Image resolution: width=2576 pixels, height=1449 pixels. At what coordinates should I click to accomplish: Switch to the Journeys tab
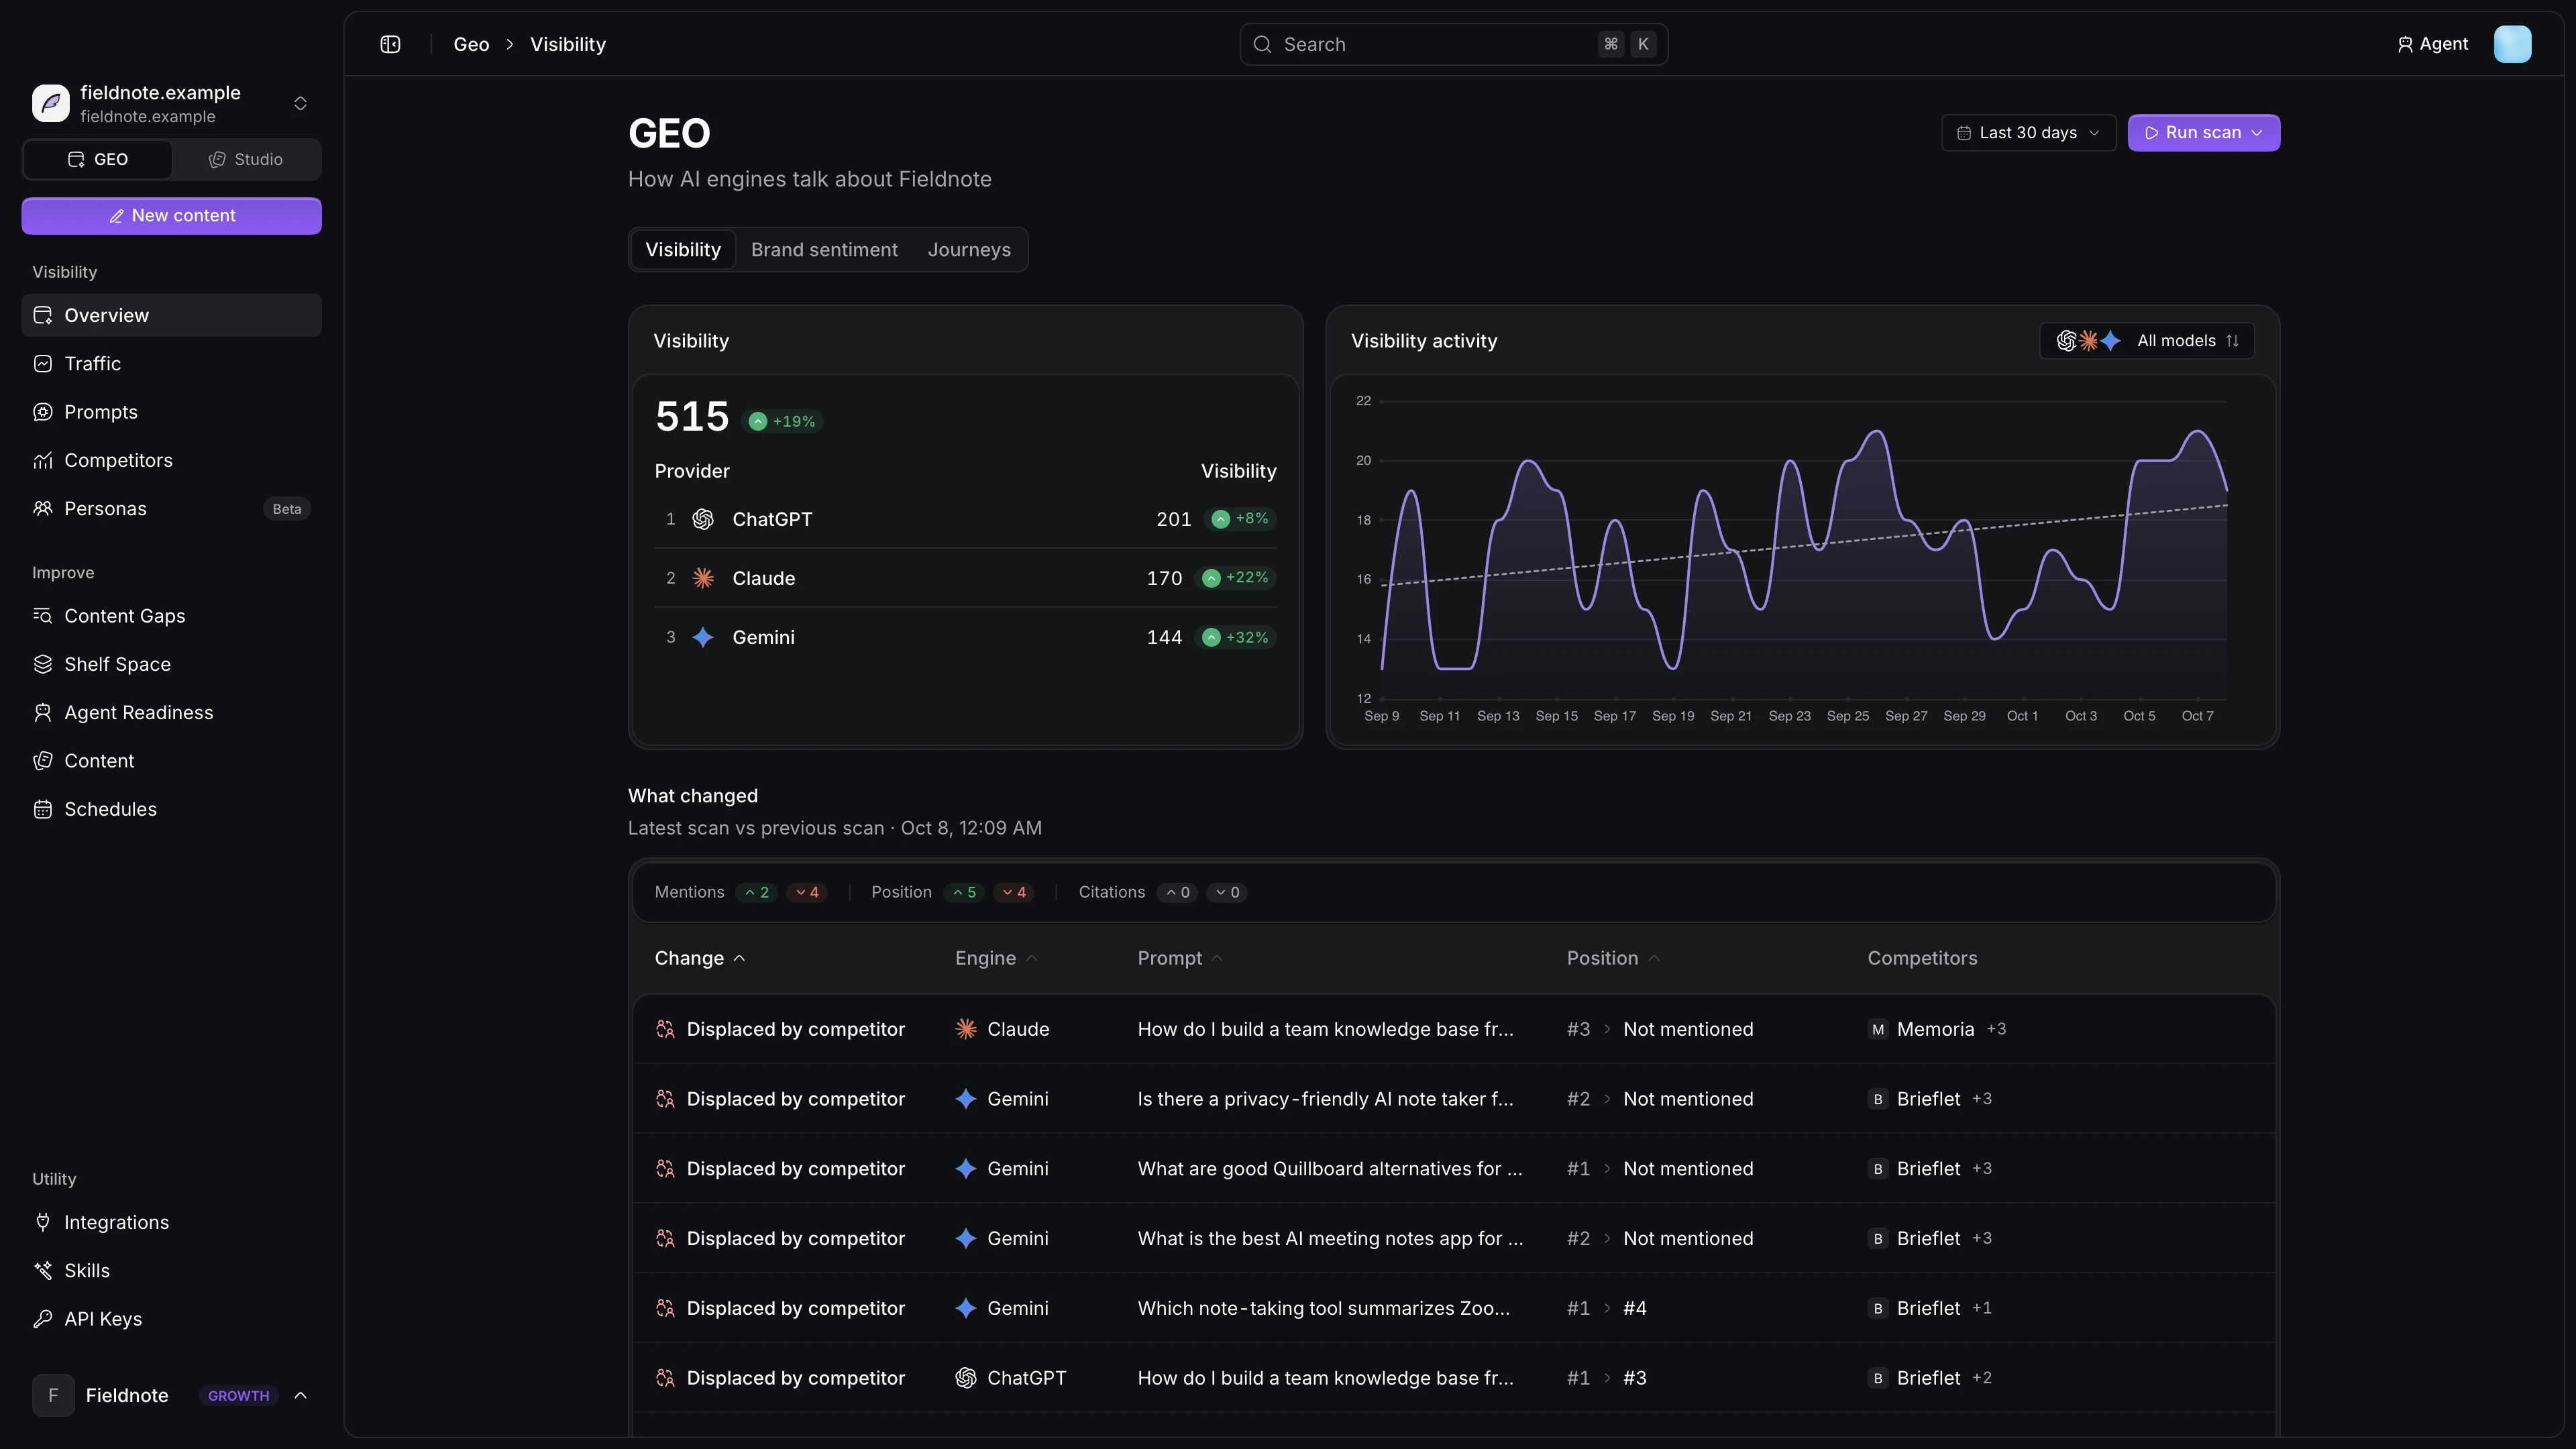tap(969, 250)
